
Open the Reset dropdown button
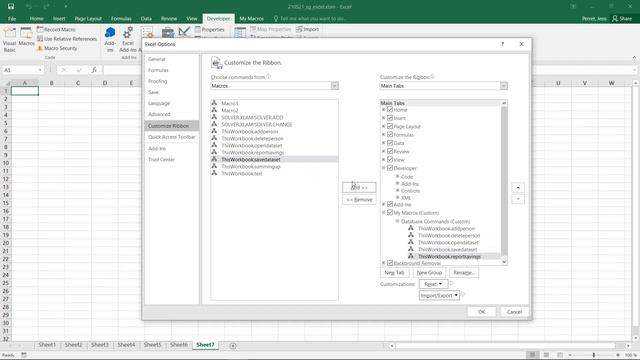433,284
